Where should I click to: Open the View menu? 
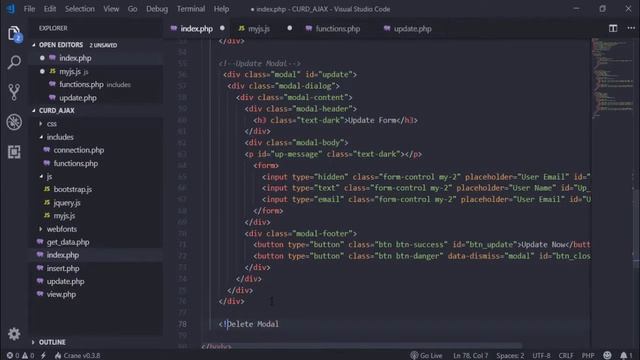[111, 9]
